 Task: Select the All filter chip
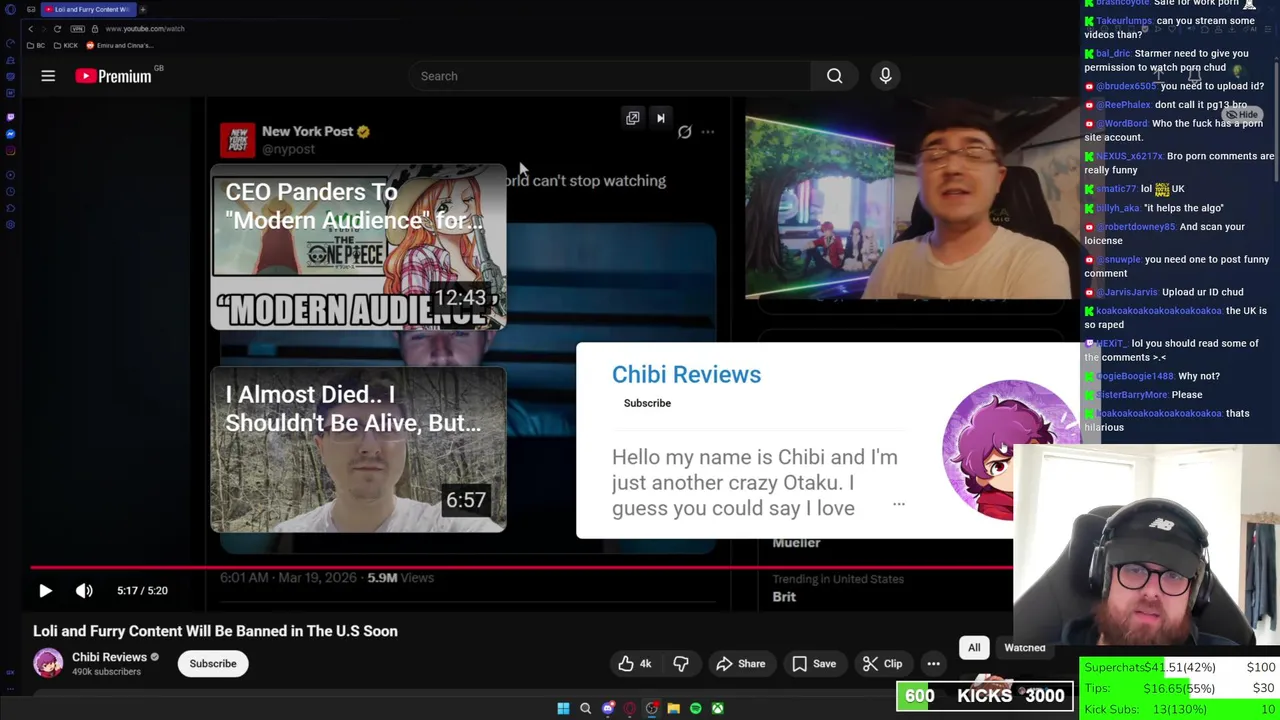click(974, 648)
